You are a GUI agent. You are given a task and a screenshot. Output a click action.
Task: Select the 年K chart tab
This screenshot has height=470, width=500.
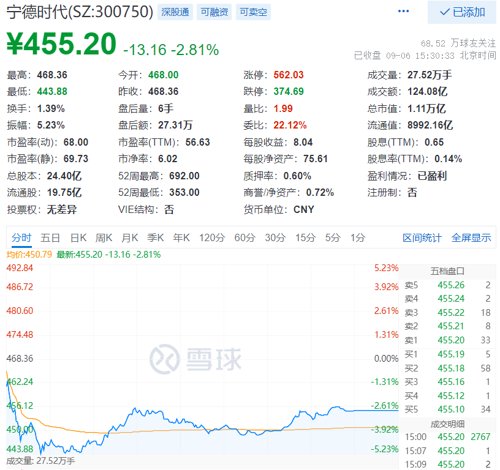181,238
